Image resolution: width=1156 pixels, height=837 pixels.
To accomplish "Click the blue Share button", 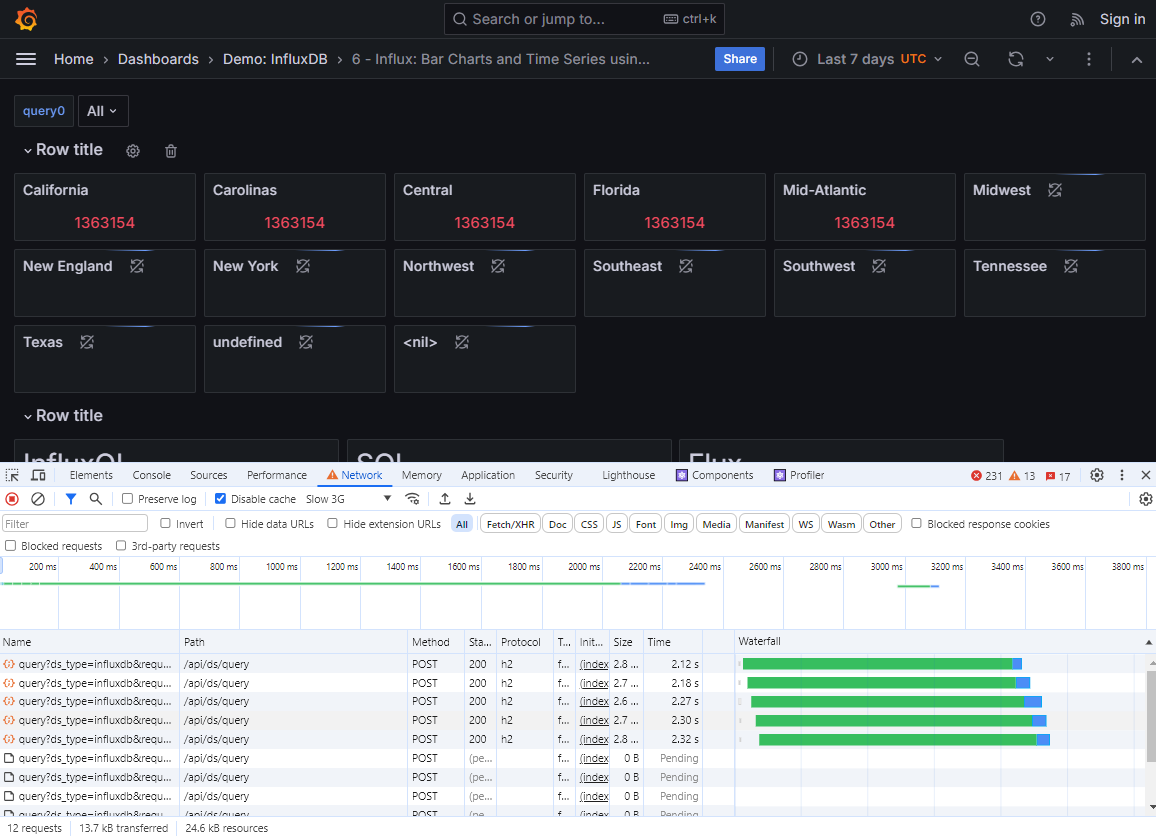I will [x=739, y=59].
